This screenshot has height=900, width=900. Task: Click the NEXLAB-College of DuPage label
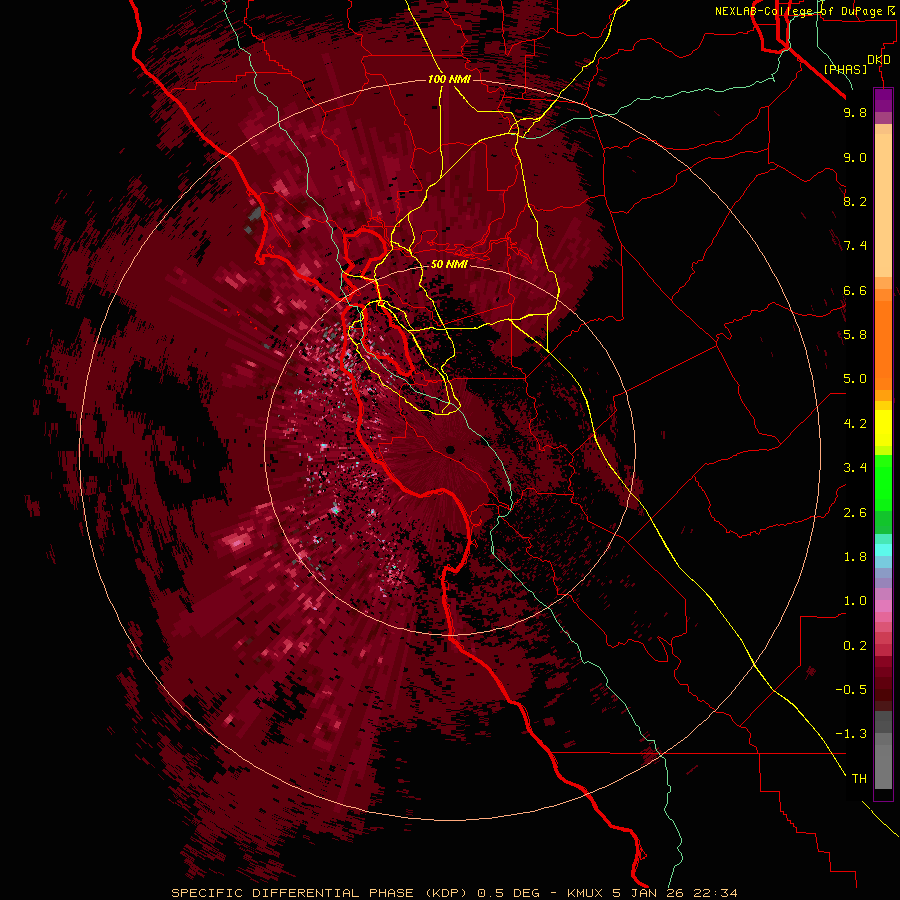pyautogui.click(x=798, y=11)
